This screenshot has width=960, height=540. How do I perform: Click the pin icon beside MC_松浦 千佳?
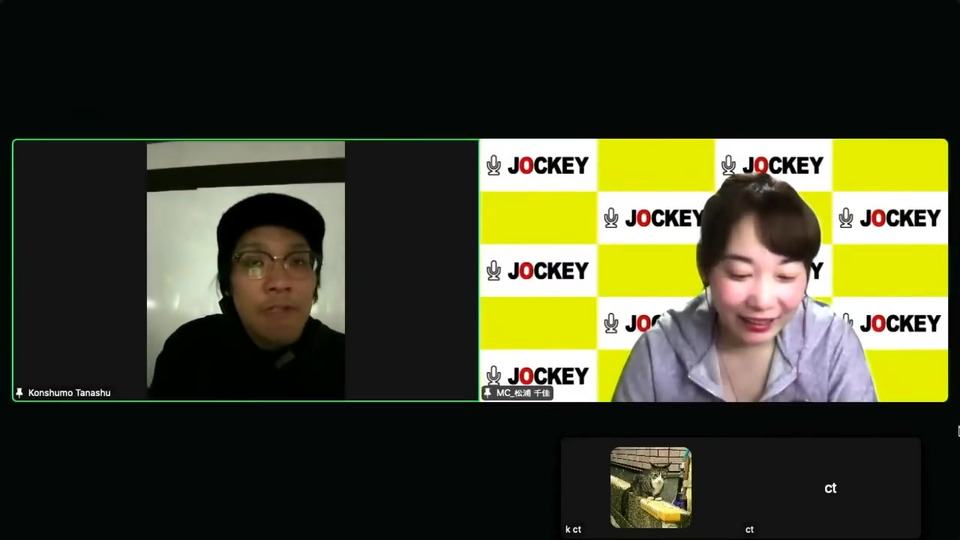(x=488, y=392)
